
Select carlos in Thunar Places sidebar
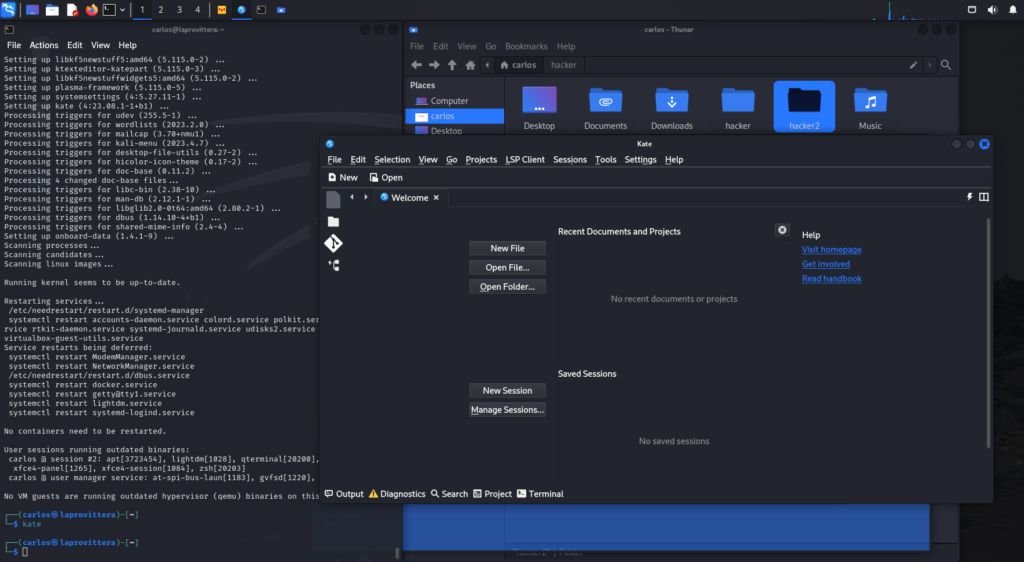click(x=455, y=116)
